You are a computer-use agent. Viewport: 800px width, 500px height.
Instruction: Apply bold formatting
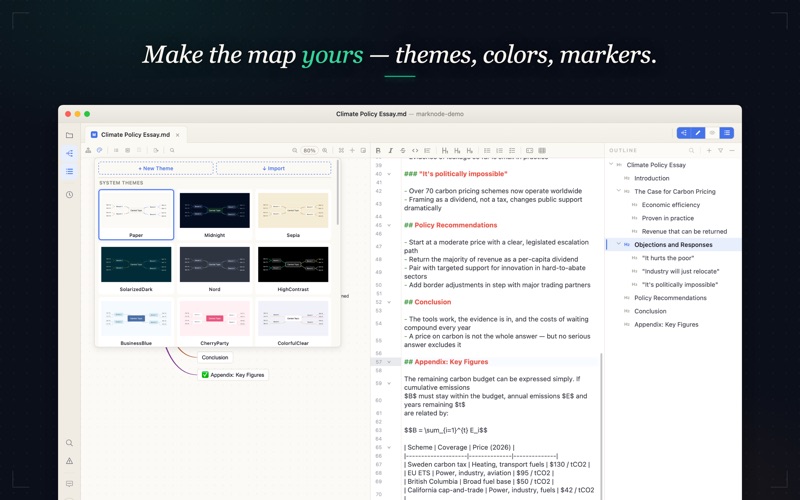tap(378, 151)
